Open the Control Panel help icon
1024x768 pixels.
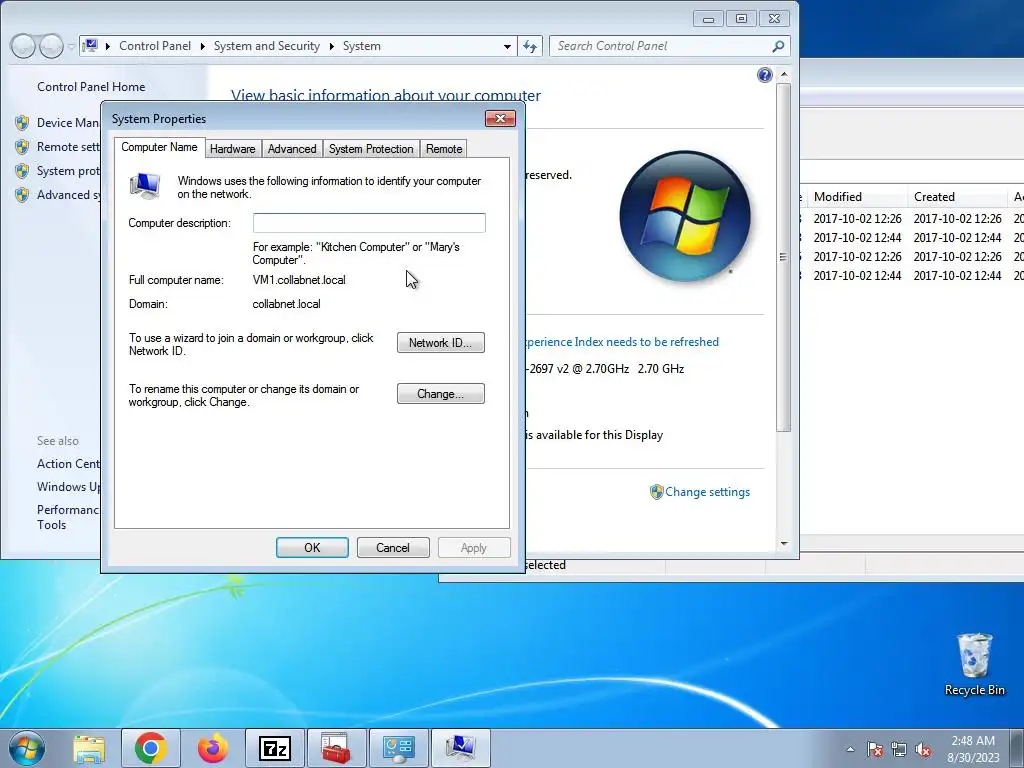point(765,75)
